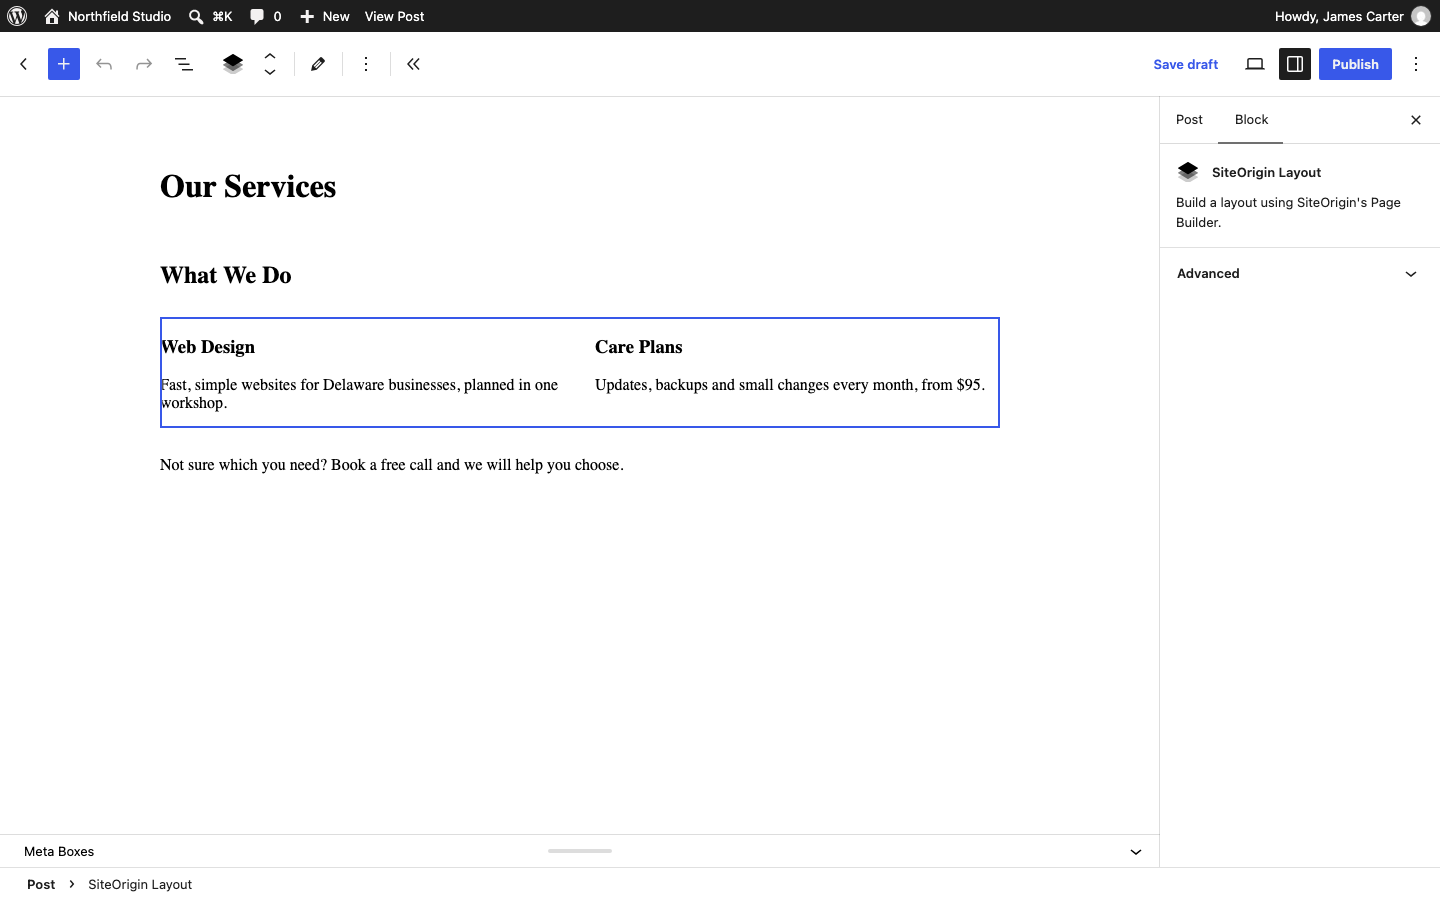Undo the last change
The width and height of the screenshot is (1440, 900).
point(104,64)
